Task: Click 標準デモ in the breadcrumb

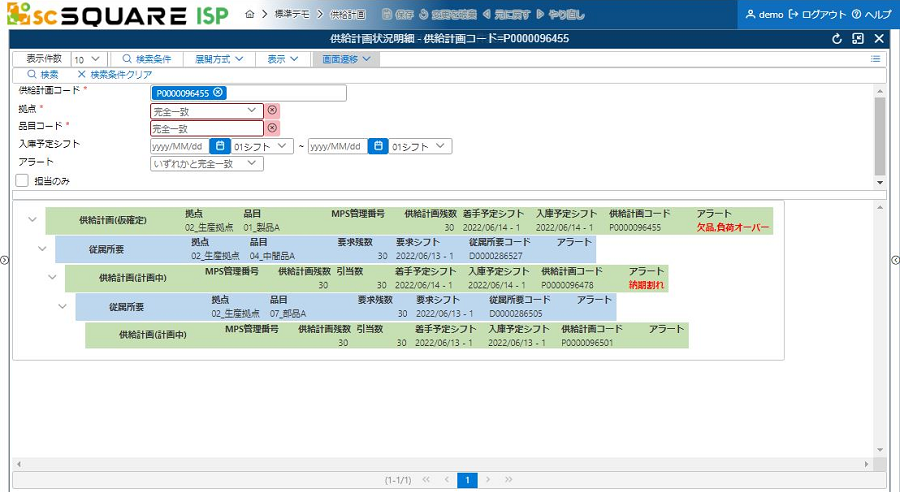Action: [x=292, y=14]
